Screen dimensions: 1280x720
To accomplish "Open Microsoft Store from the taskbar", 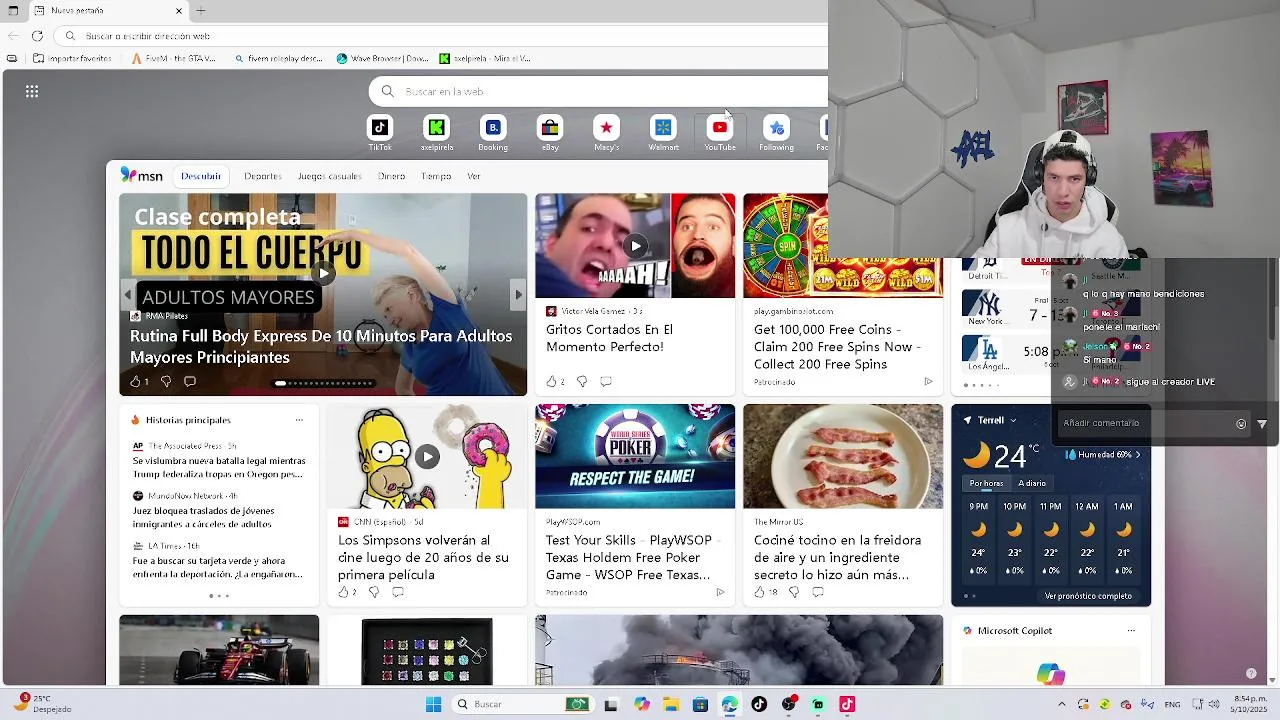I will point(700,704).
